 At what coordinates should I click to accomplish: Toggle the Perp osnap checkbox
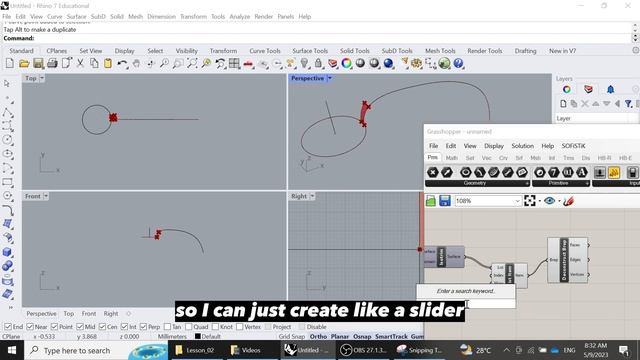click(x=143, y=327)
